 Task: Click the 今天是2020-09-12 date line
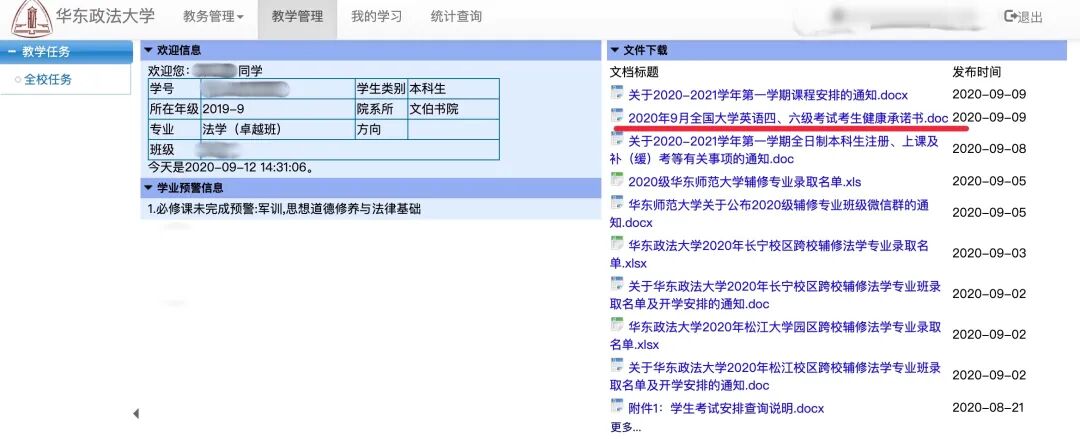tap(231, 167)
